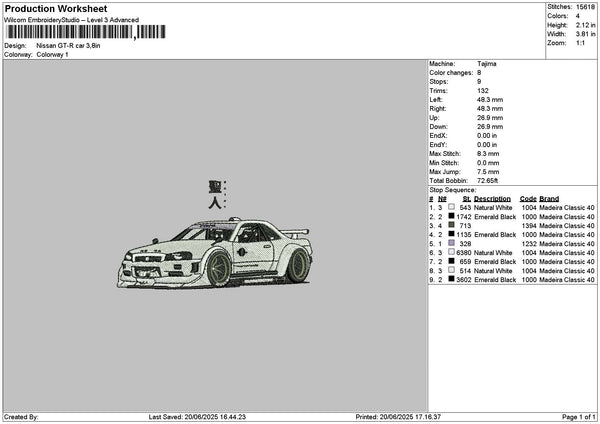Click the Natural White swatch in row 1
Image resolution: width=600 pixels, height=424 pixels.
[452, 207]
